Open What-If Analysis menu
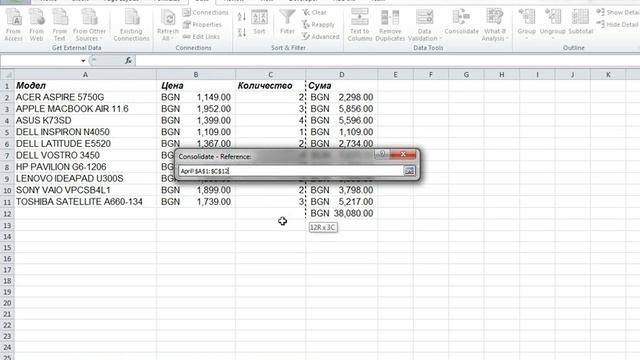 coord(495,25)
